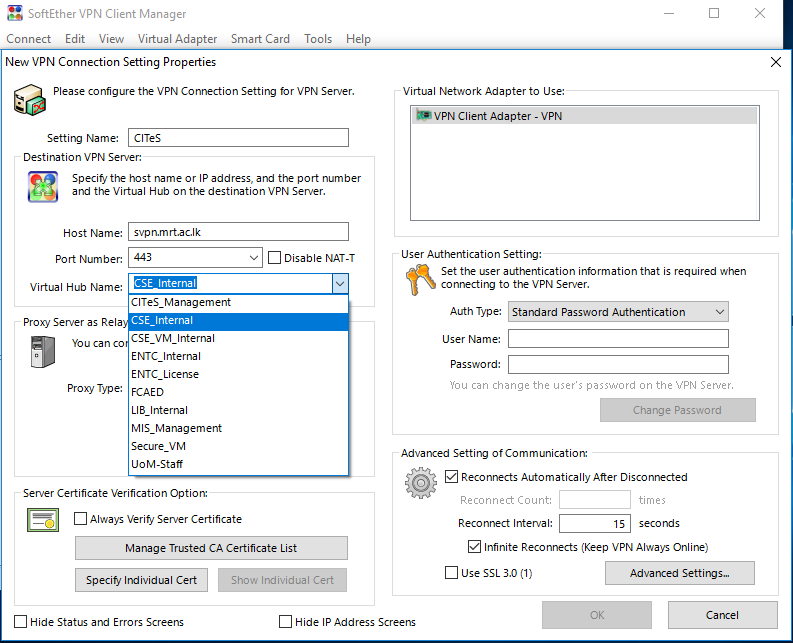Click the VPN server computer icon
The width and height of the screenshot is (793, 643).
pyautogui.click(x=29, y=100)
